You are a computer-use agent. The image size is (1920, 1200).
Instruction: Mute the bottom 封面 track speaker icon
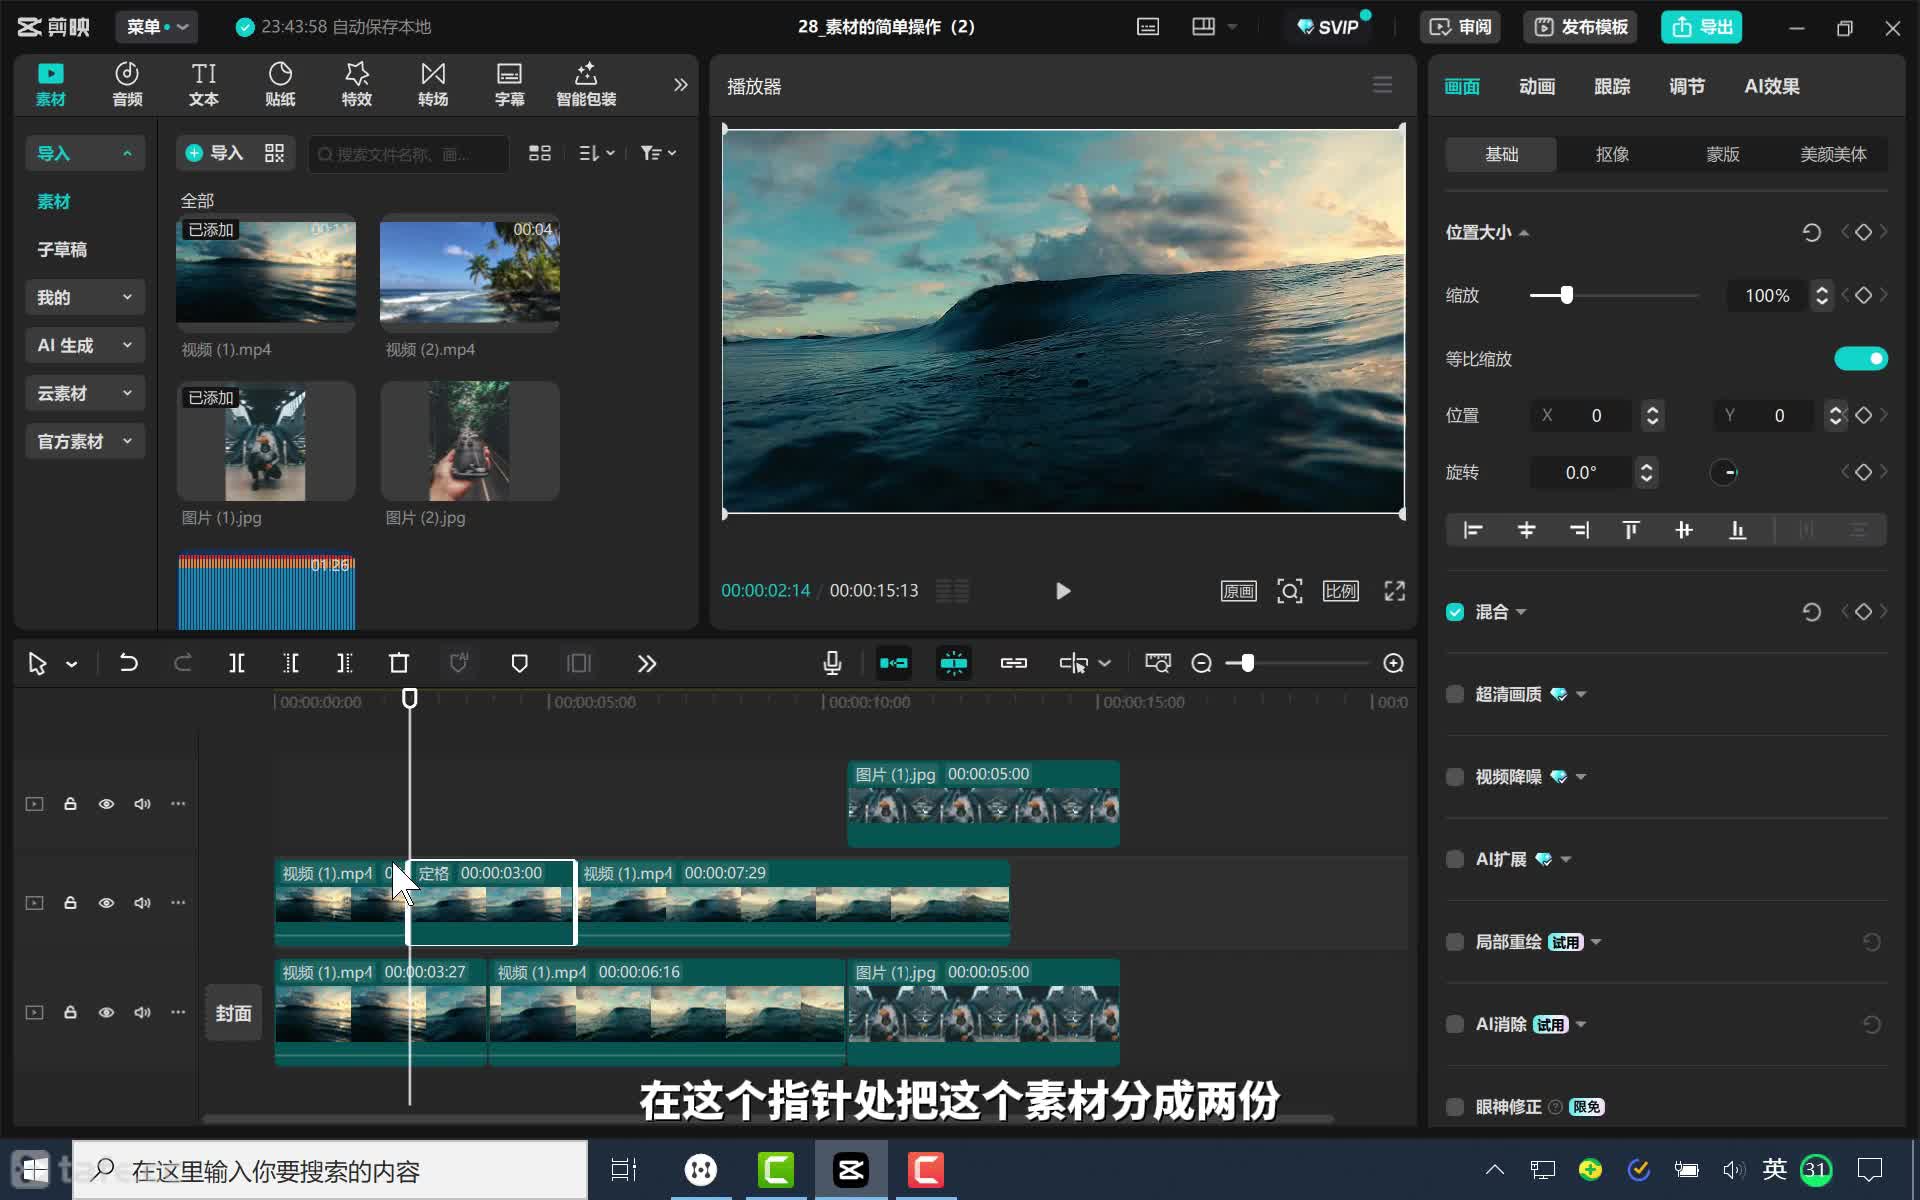click(x=142, y=1012)
